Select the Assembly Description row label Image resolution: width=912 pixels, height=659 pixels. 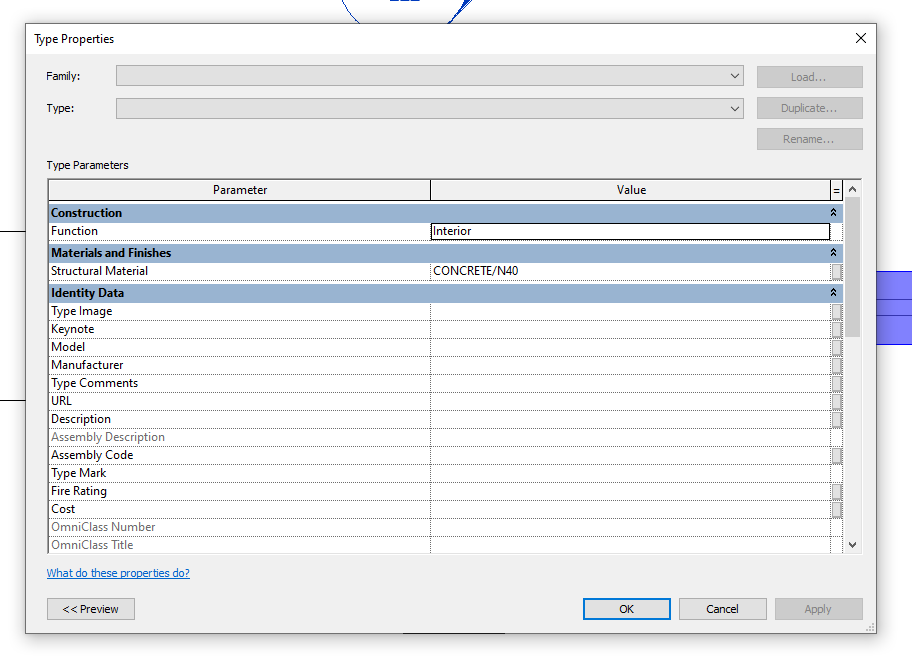tap(108, 437)
